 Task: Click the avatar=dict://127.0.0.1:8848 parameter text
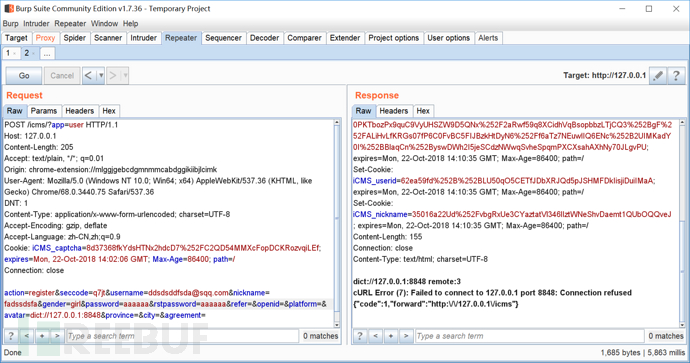click(x=52, y=315)
